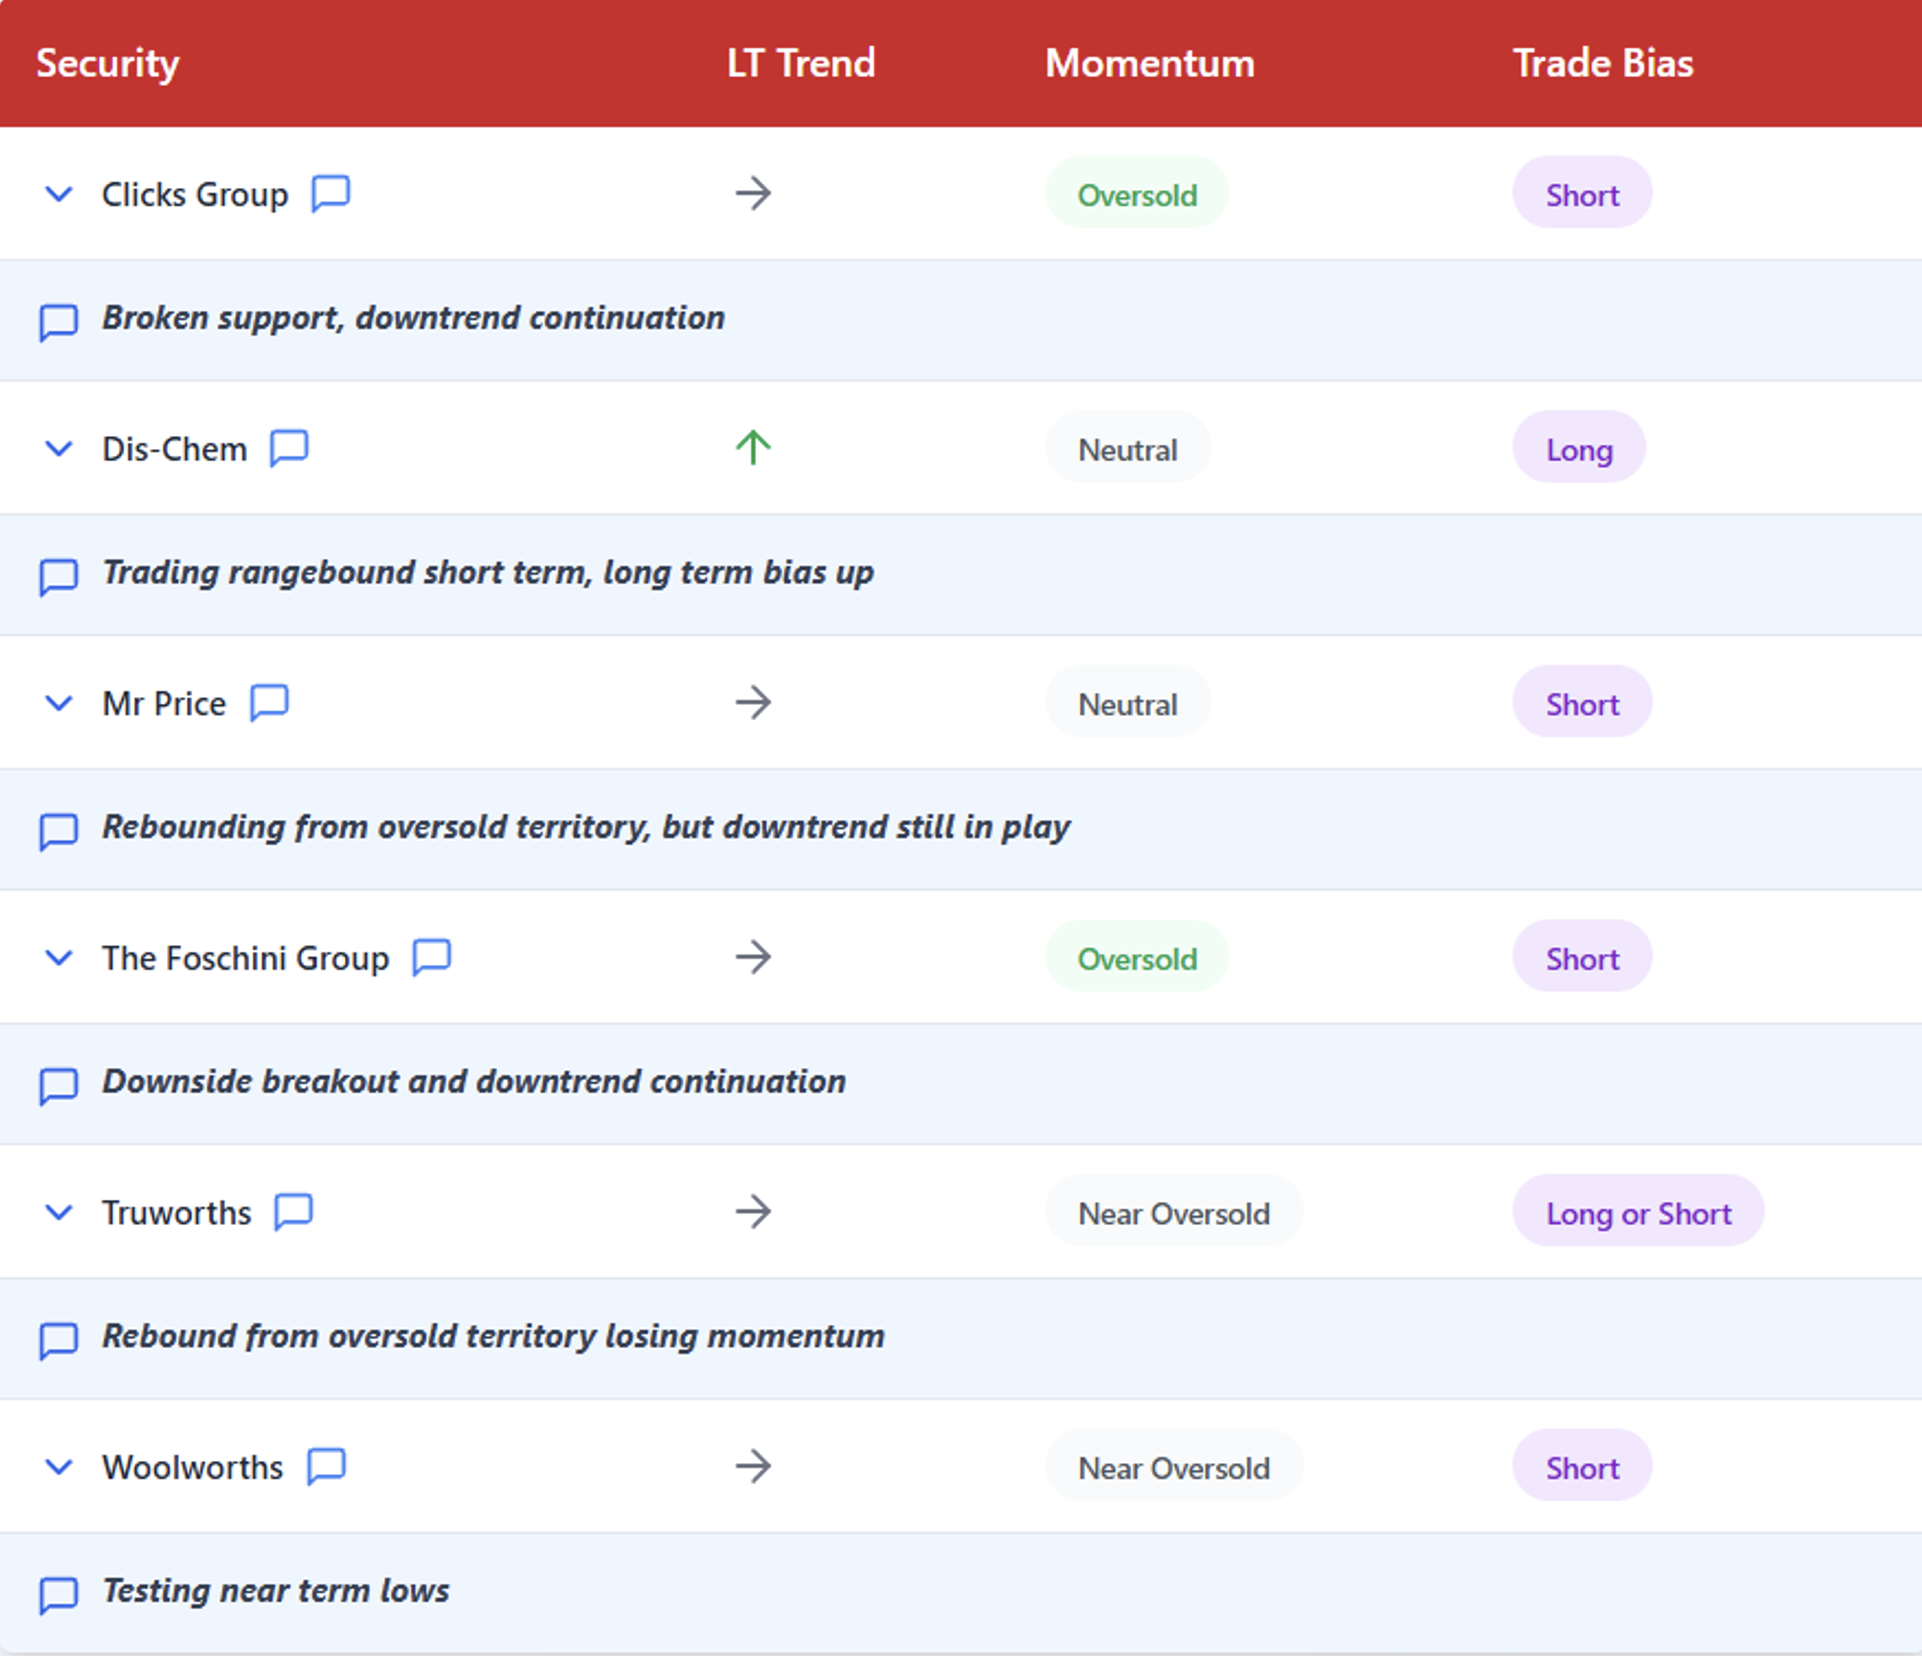
Task: Click the Short bias badge for The Foschini Group
Action: 1582,957
